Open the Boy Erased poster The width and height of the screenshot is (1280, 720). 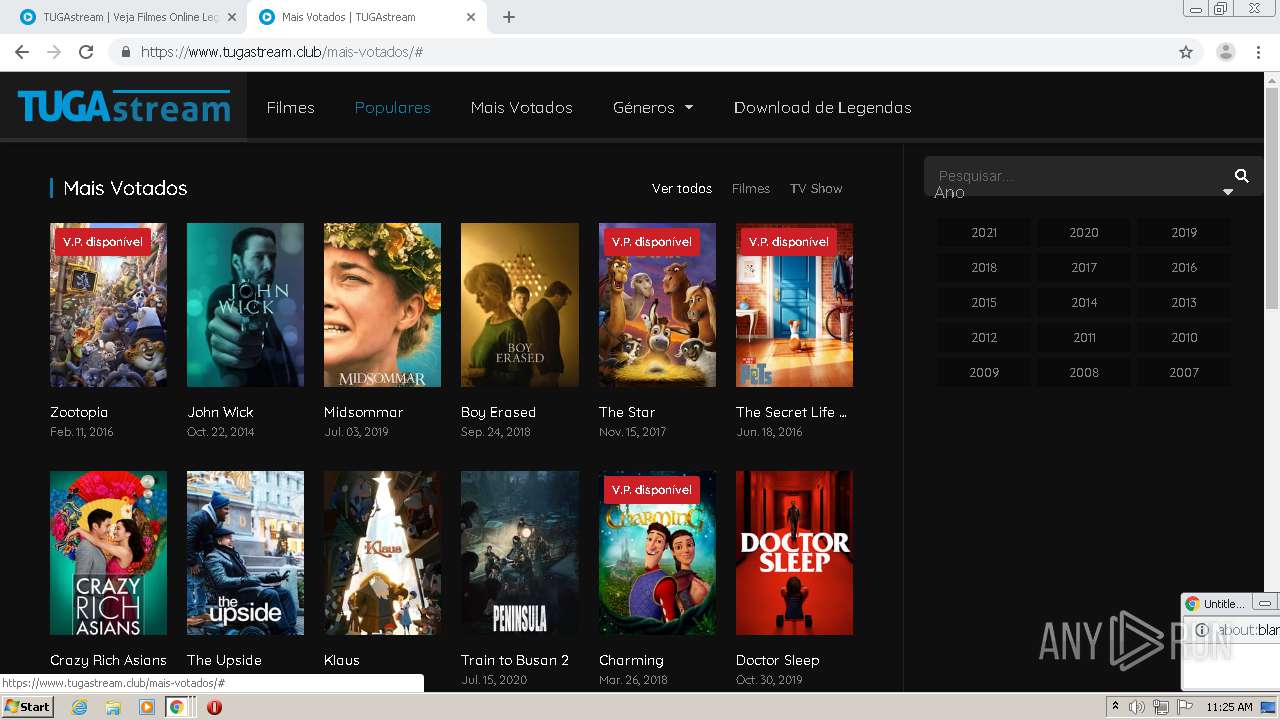(519, 305)
